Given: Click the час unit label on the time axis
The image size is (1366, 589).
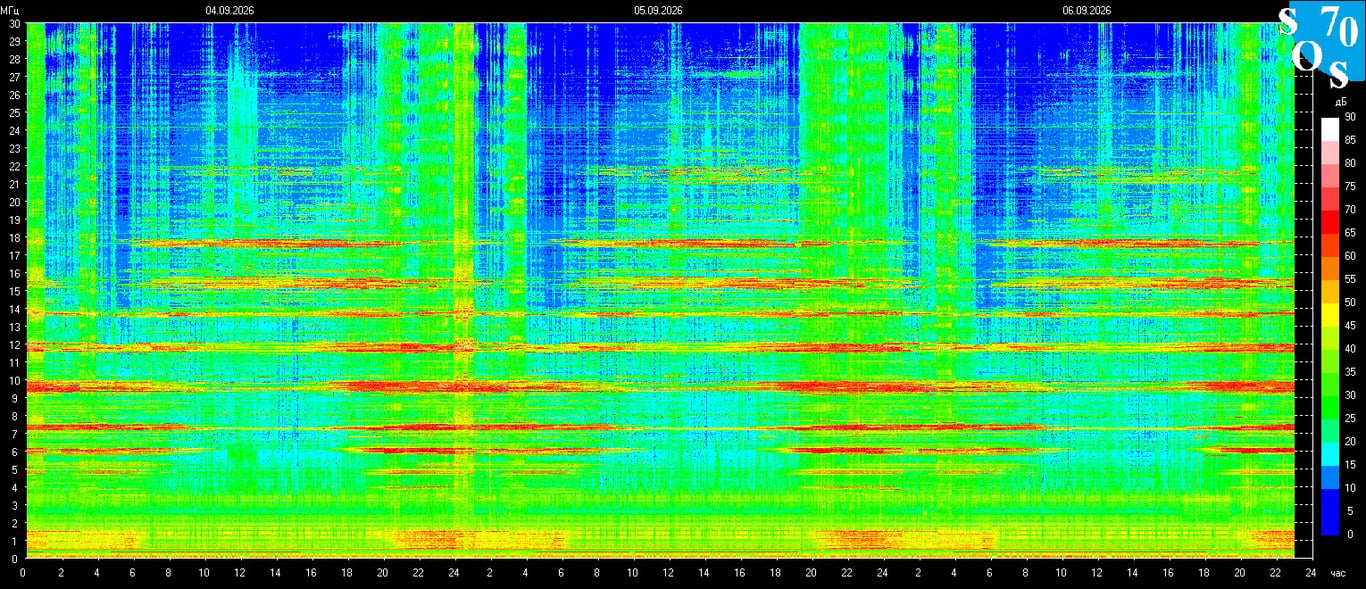Looking at the screenshot, I should point(1339,574).
